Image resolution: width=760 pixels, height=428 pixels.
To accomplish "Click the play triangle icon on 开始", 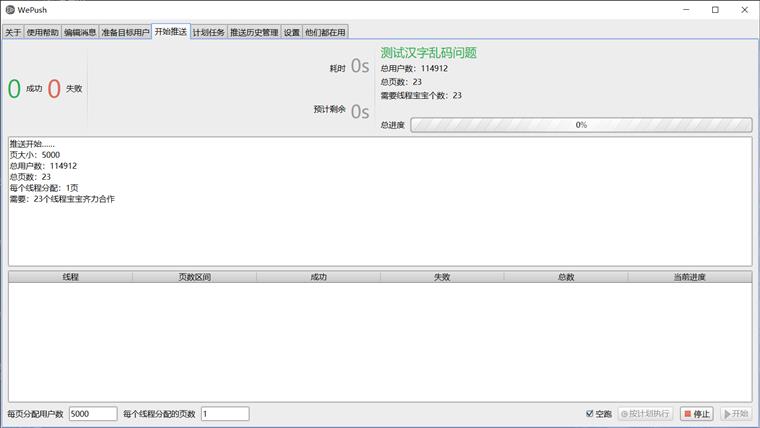I will pyautogui.click(x=727, y=414).
